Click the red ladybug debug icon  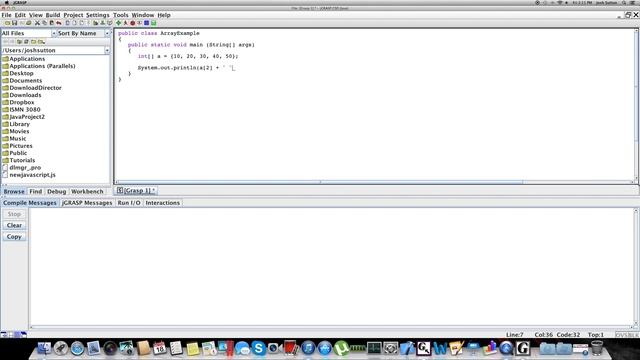point(132,23)
